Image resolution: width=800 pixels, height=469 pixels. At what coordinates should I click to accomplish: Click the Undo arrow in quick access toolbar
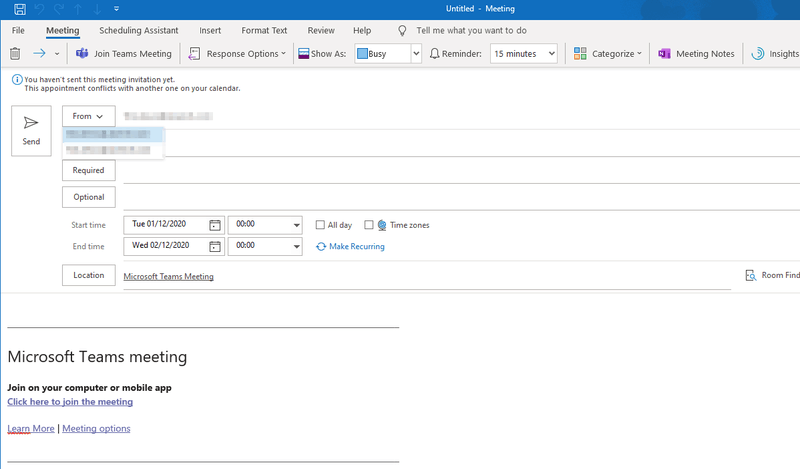(40, 9)
